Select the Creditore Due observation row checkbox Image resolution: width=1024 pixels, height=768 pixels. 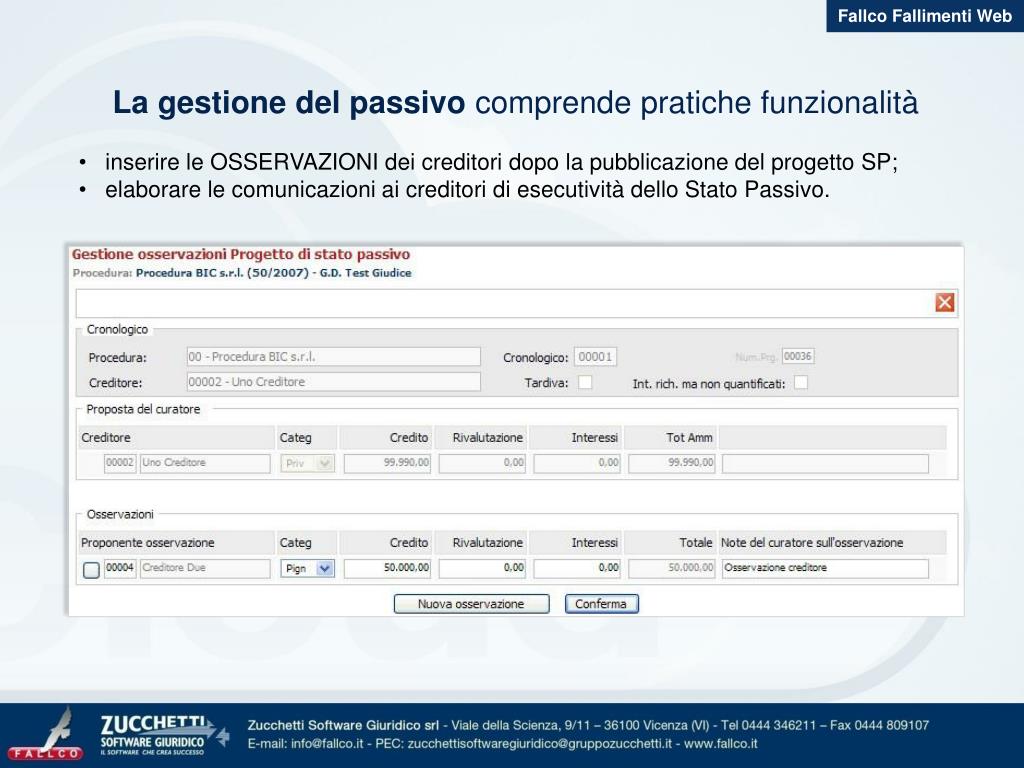pos(91,569)
